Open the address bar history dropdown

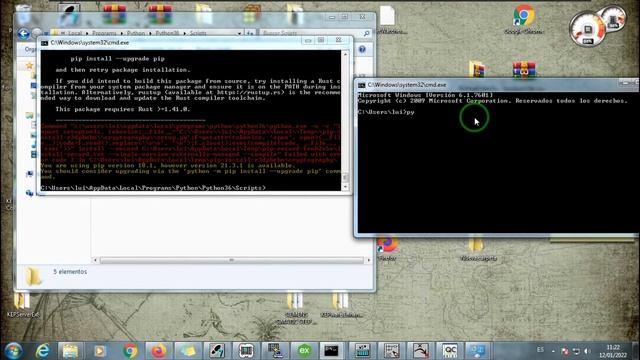240,33
